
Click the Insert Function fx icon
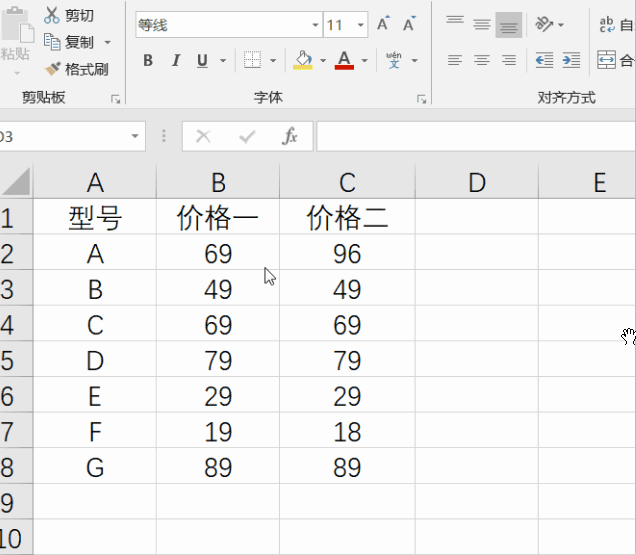pyautogui.click(x=290, y=136)
